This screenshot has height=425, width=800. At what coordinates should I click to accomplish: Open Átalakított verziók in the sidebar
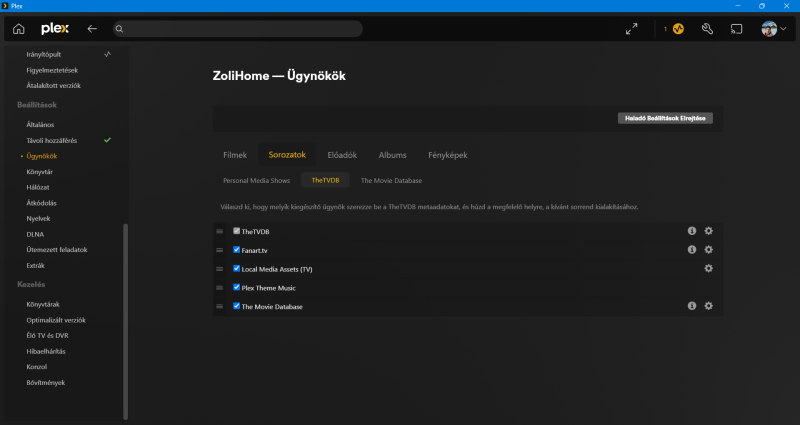(x=54, y=86)
